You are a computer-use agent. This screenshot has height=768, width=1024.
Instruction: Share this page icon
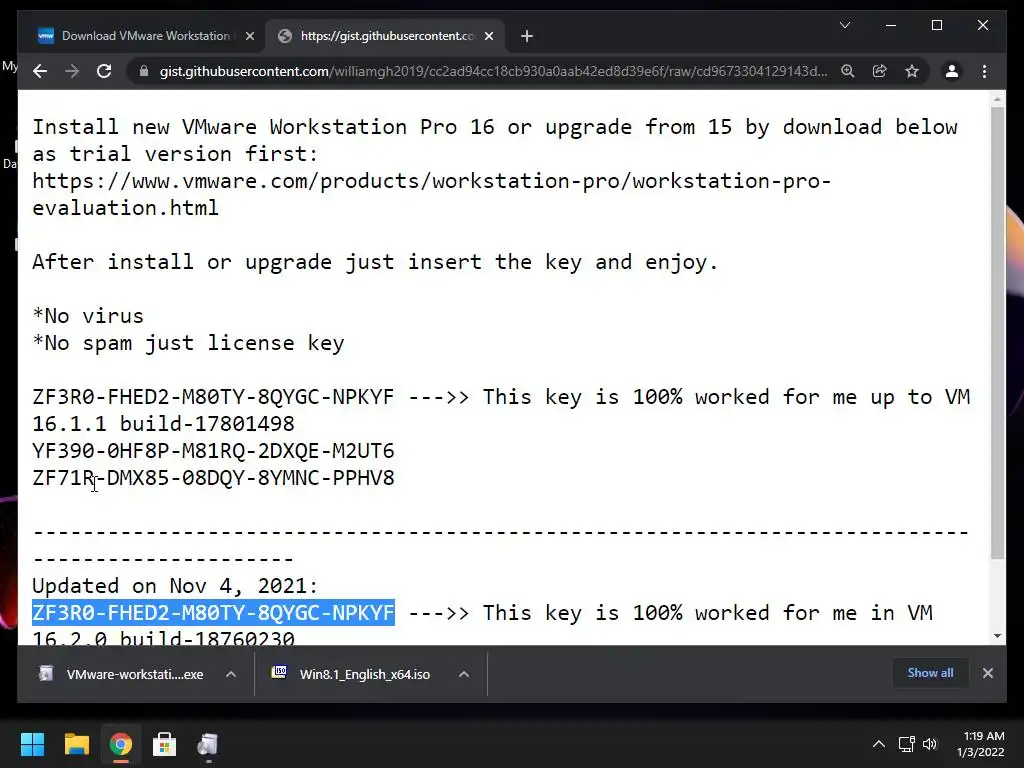(x=880, y=71)
